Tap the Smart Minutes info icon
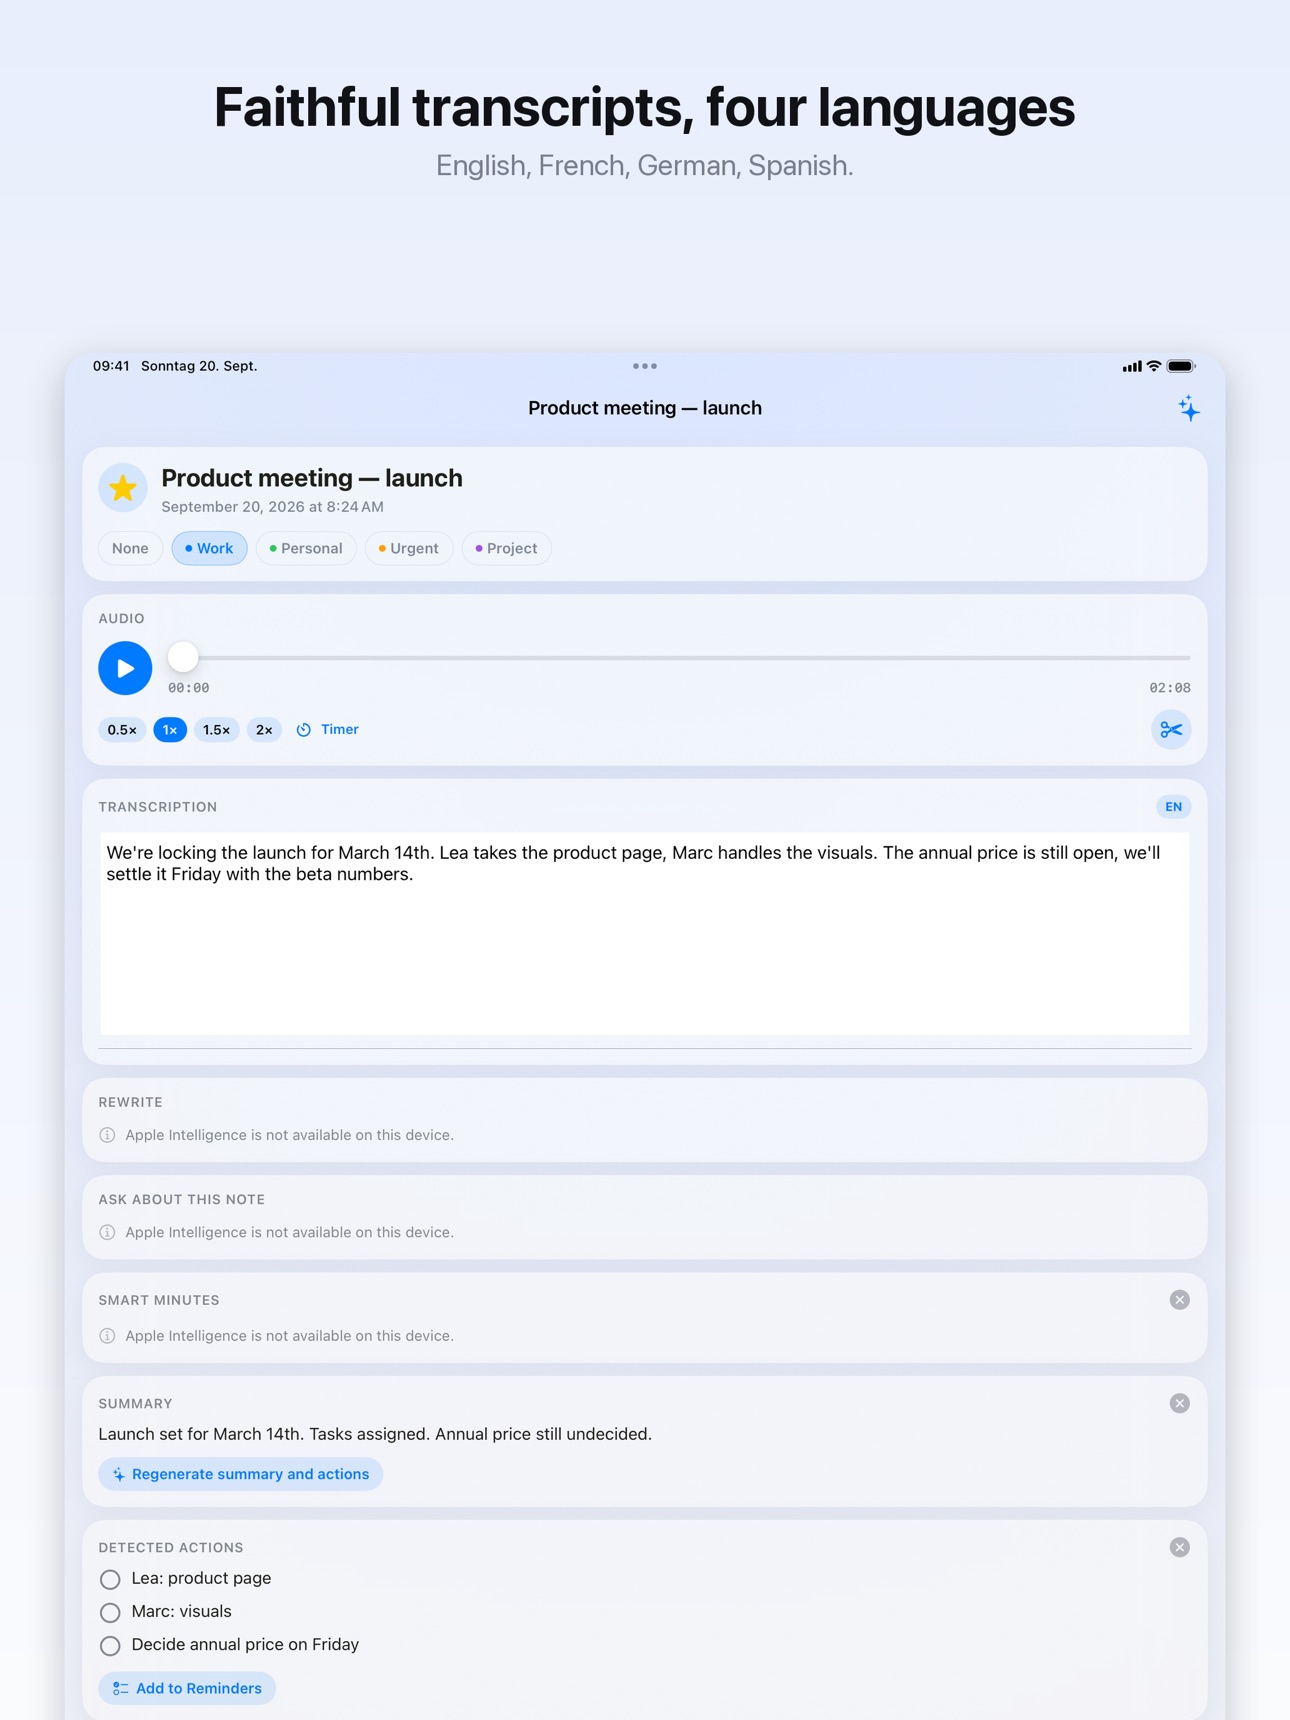Screen dimensions: 1290x1720 [x=107, y=1336]
